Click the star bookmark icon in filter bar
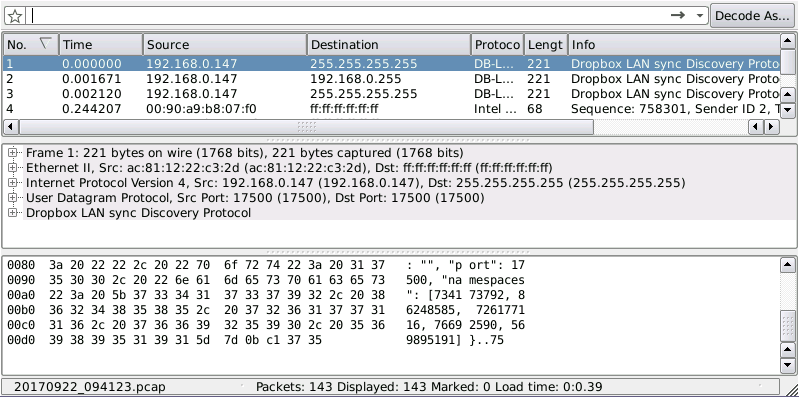 point(15,16)
